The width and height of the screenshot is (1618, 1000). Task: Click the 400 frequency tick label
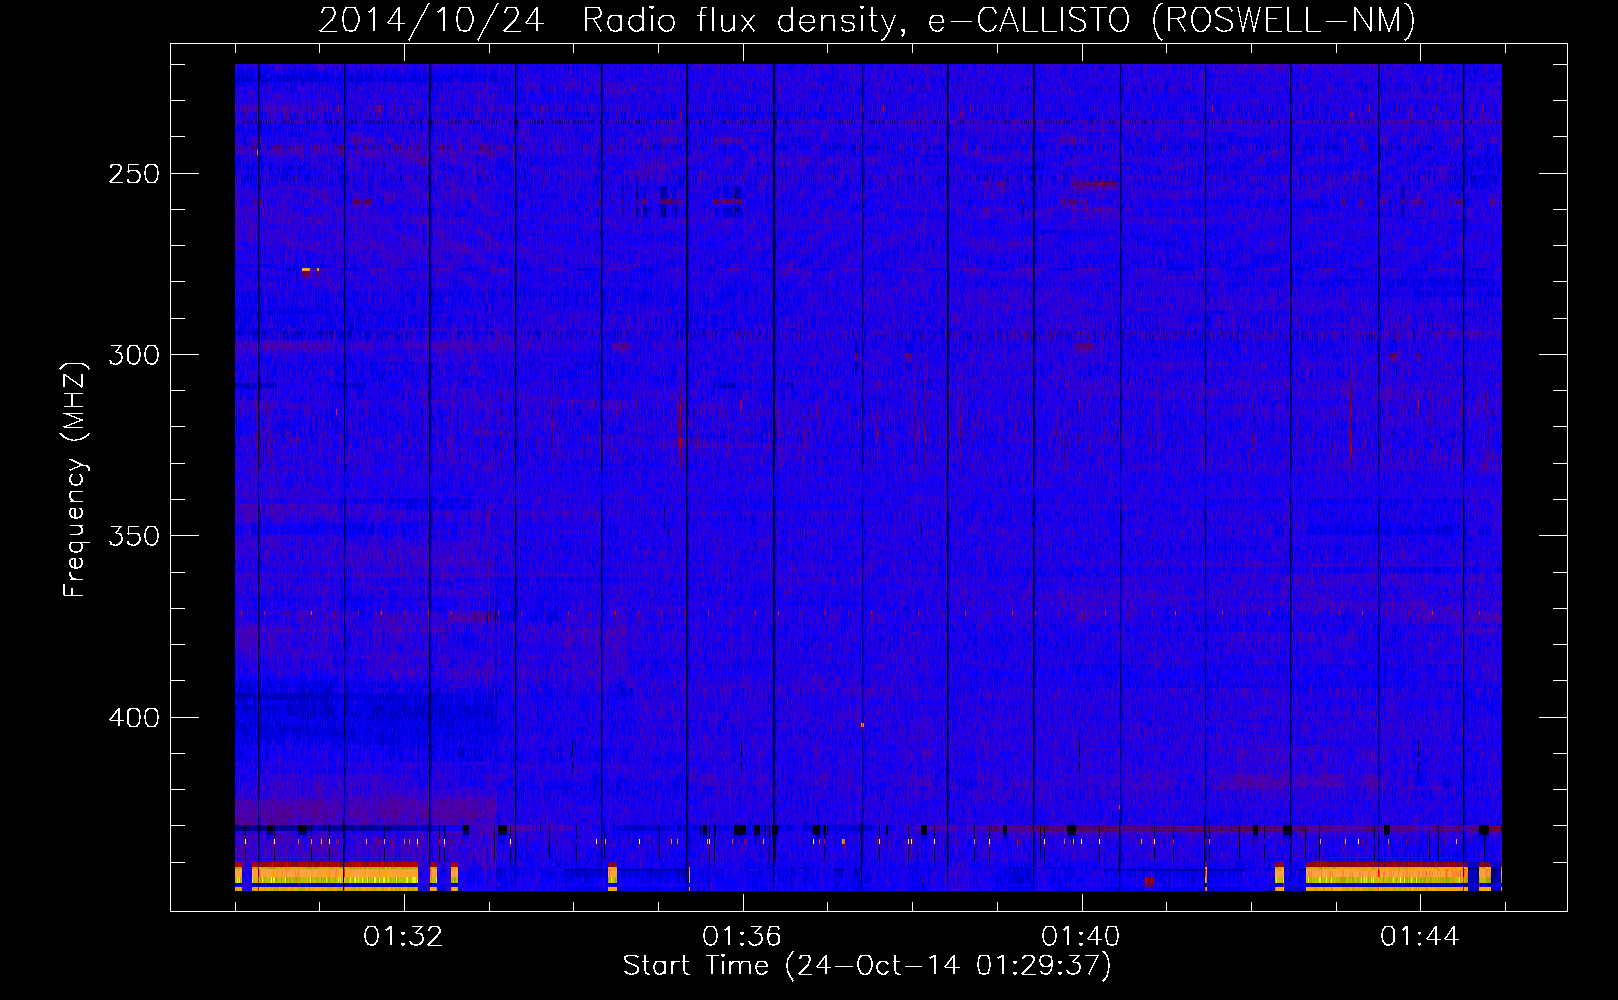pyautogui.click(x=134, y=718)
